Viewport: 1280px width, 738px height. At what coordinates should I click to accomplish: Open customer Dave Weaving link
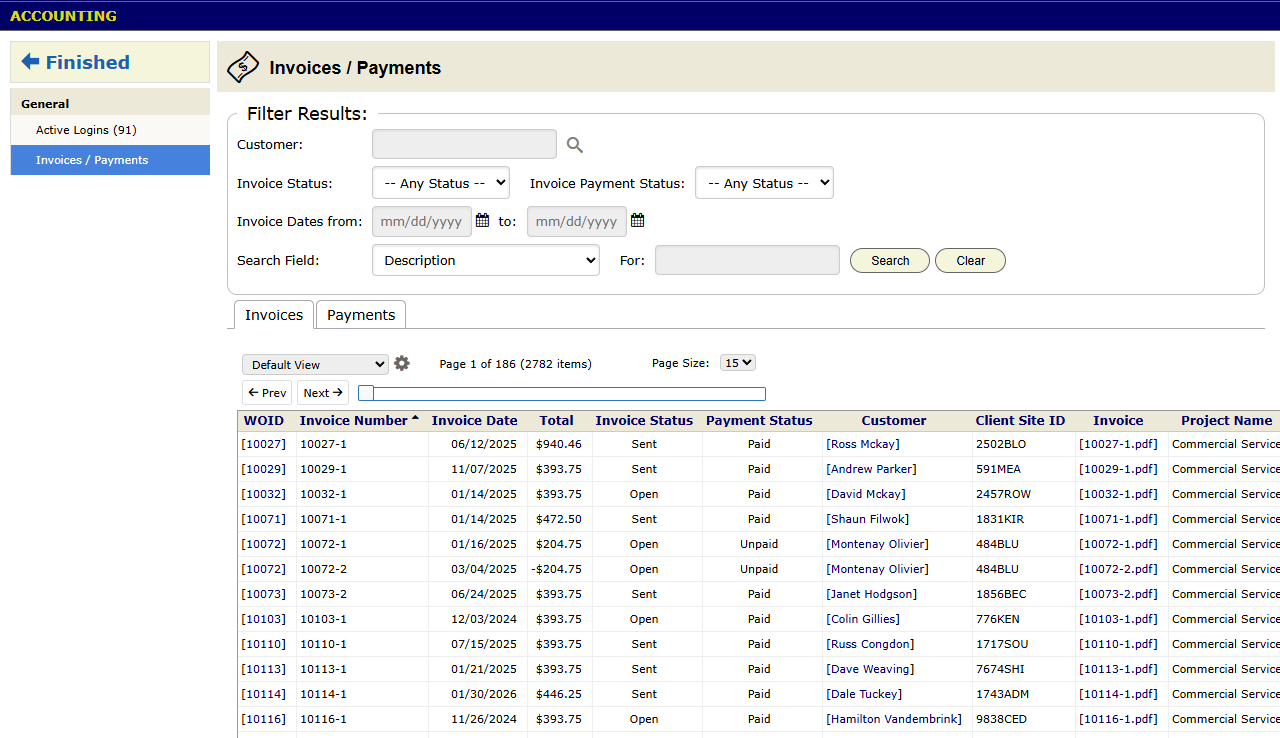(870, 669)
